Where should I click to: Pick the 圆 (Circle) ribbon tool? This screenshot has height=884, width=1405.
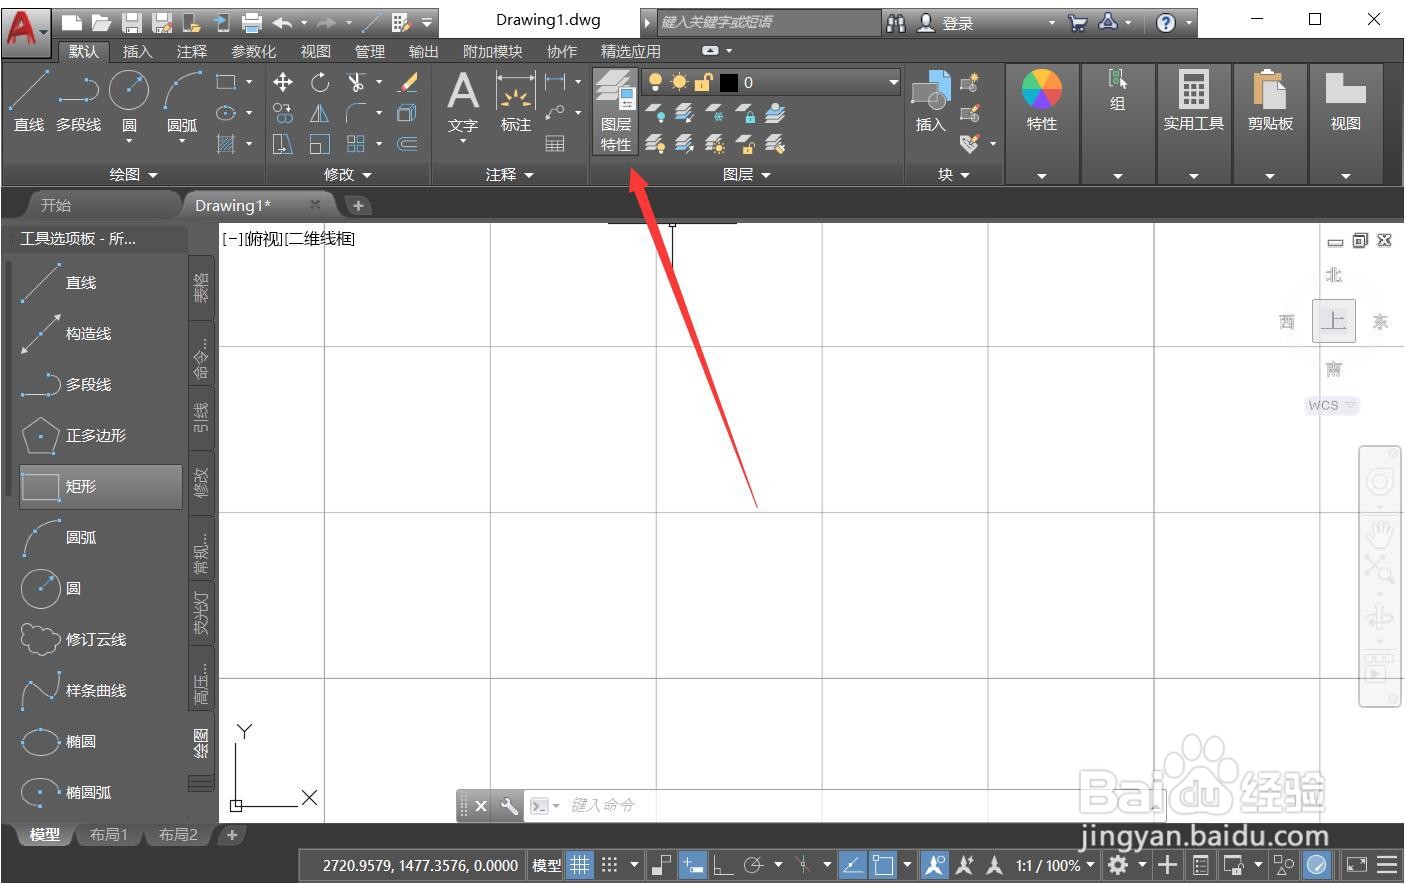click(129, 102)
